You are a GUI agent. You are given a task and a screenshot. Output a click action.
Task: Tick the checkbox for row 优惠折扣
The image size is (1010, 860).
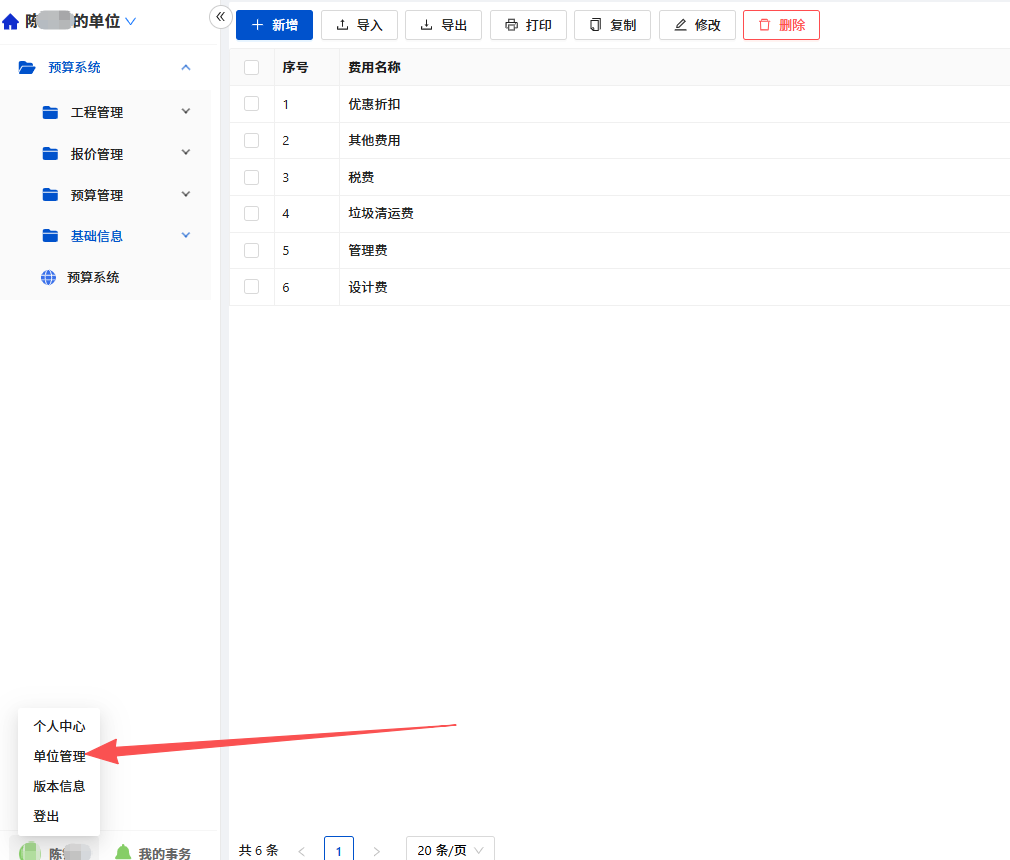[252, 104]
